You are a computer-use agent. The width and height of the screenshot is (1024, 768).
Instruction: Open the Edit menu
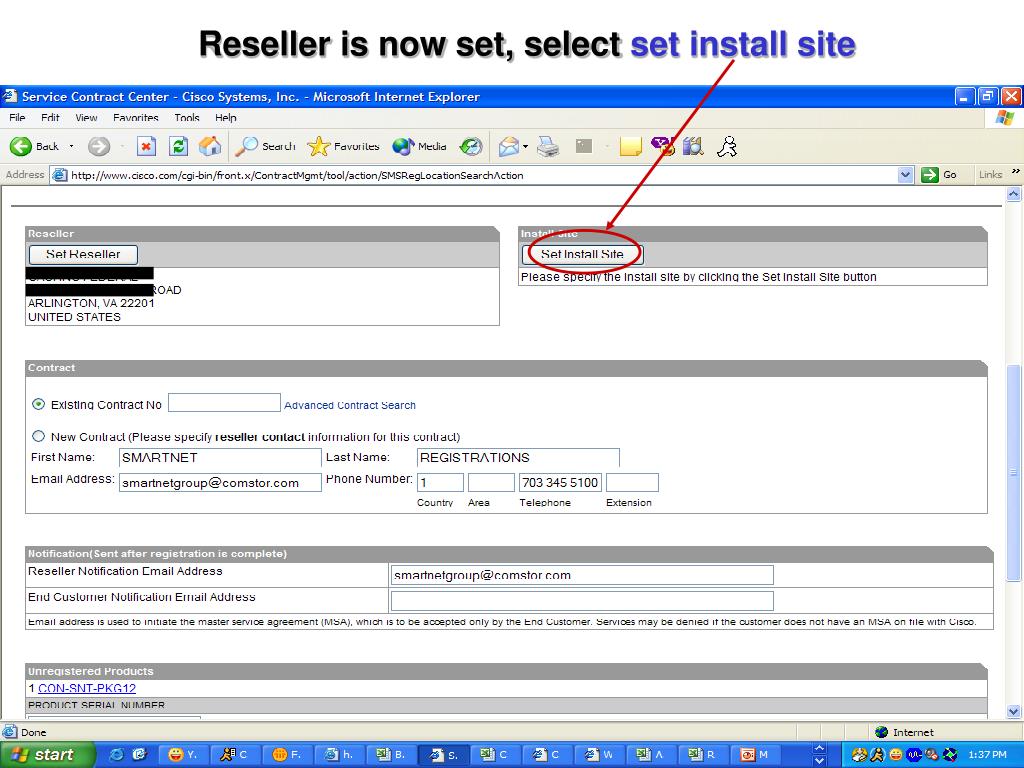point(50,118)
